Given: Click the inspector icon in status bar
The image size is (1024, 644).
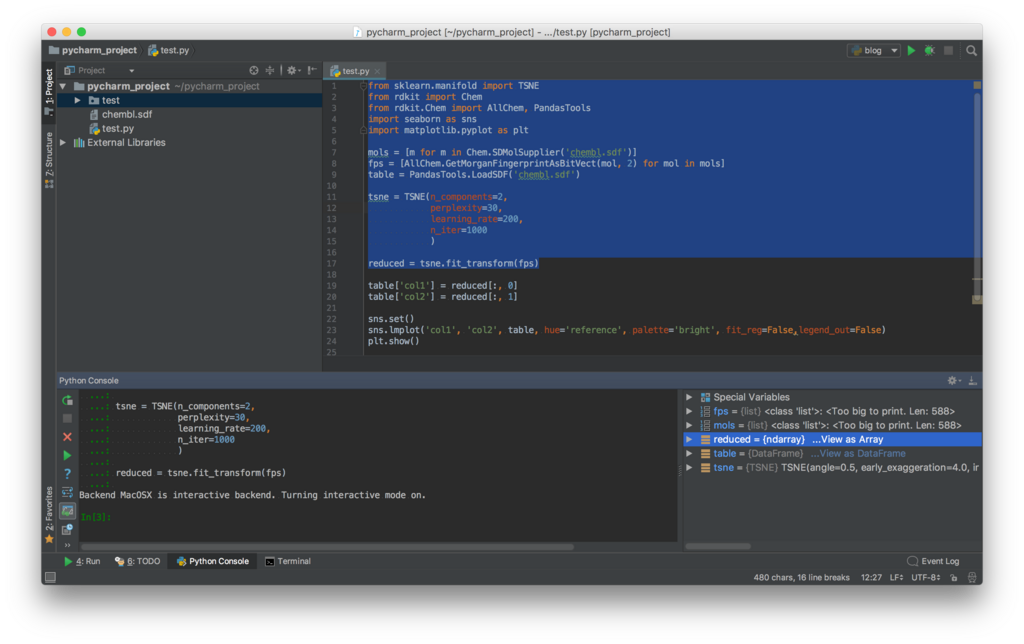Looking at the screenshot, I should coord(972,577).
